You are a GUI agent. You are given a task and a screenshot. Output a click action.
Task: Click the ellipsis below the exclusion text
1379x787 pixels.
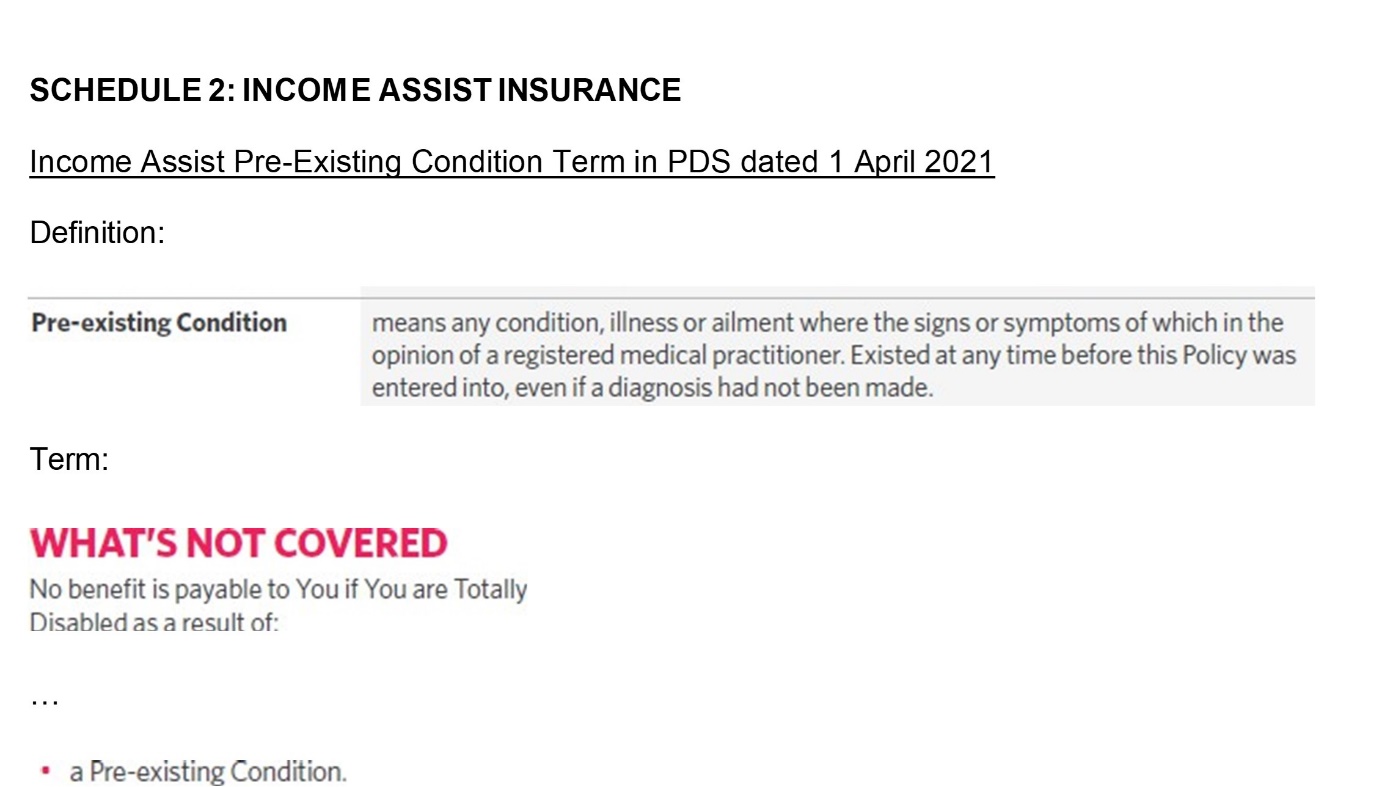coord(45,701)
